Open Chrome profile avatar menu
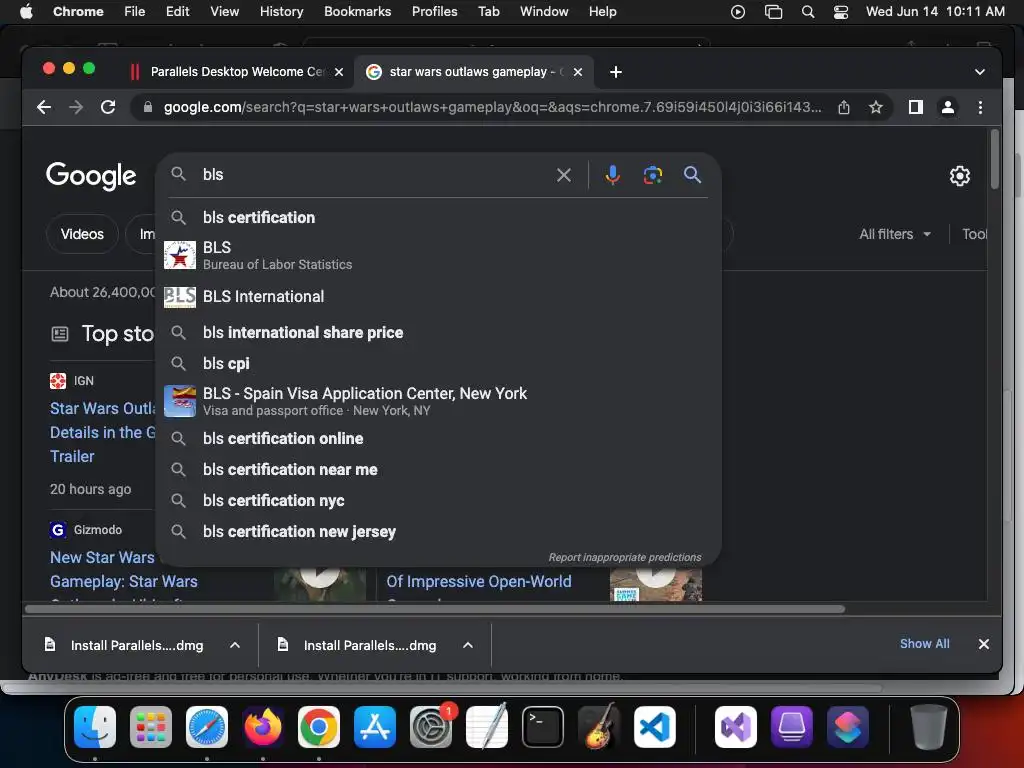 point(948,107)
